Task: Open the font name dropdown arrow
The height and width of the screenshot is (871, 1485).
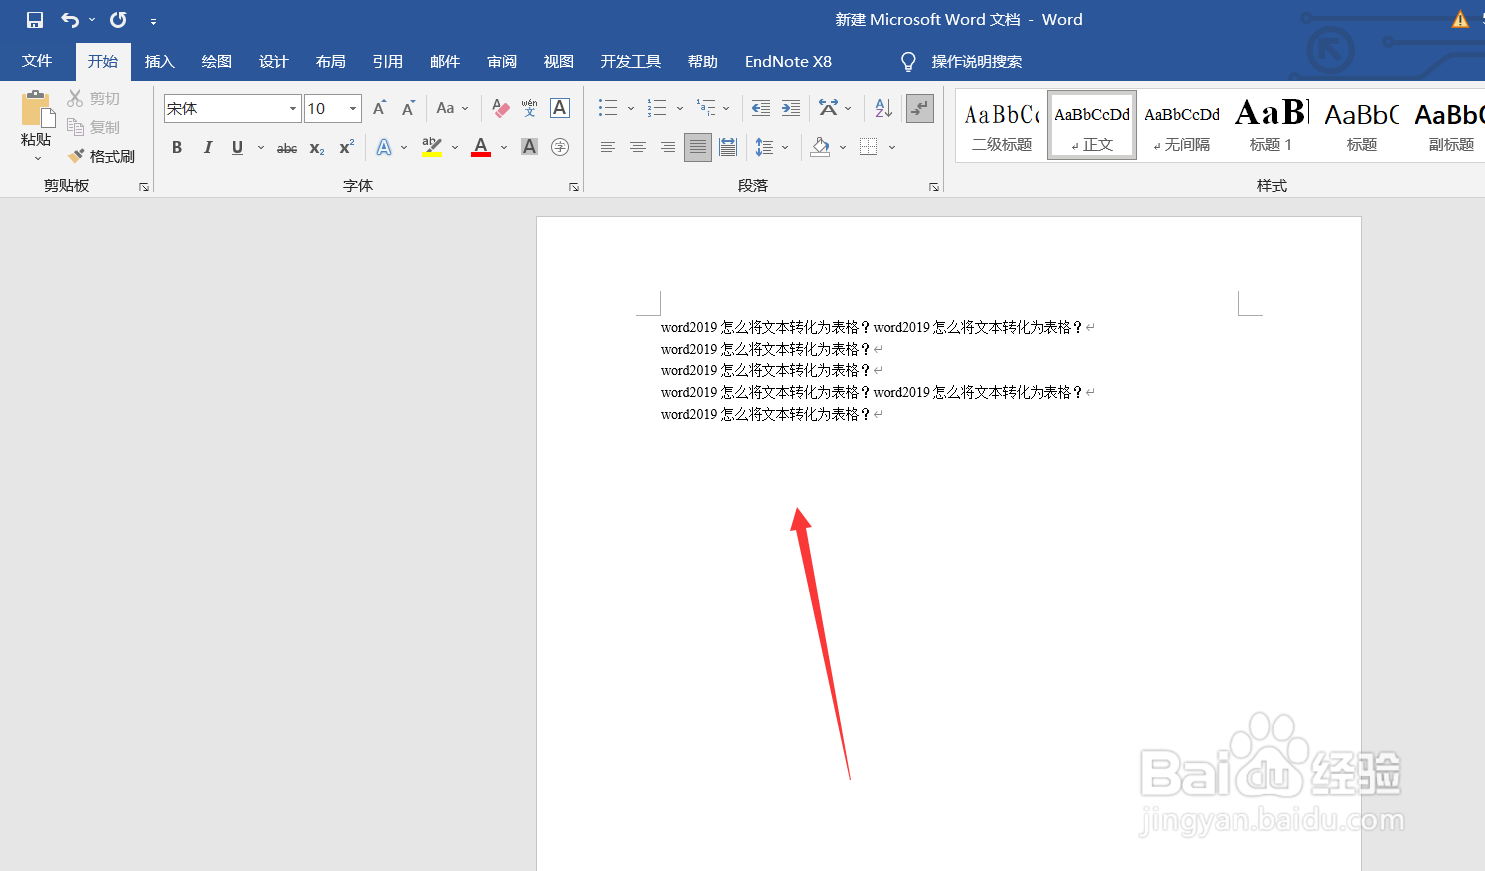Action: [x=293, y=108]
